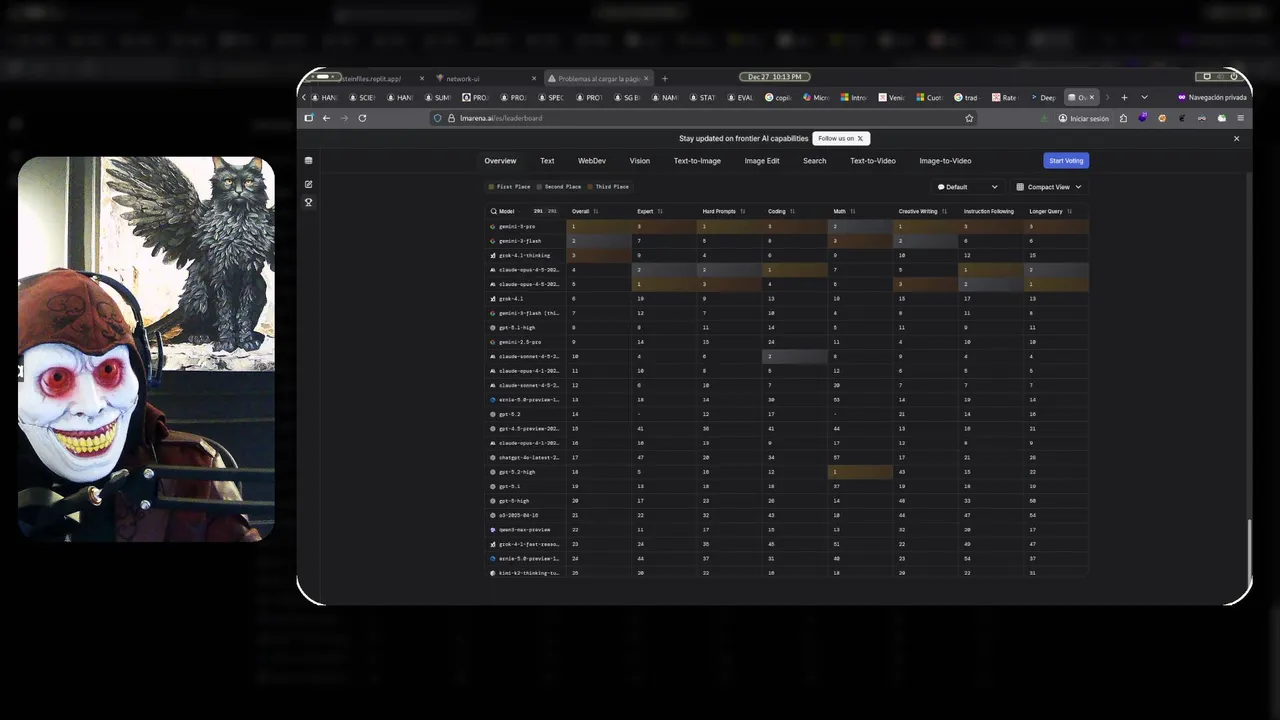Start new chat via sidebar edit icon
1280x720 pixels.
pyautogui.click(x=308, y=184)
